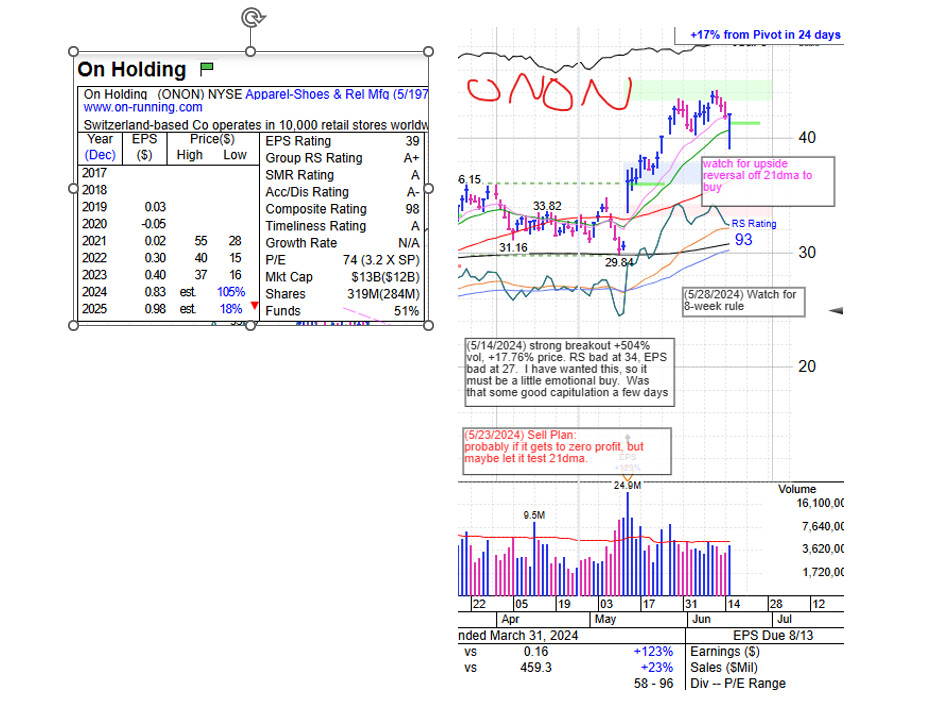Click the 'EPS Rating' row value 39
Viewport: 950px width, 720px height.
413,141
